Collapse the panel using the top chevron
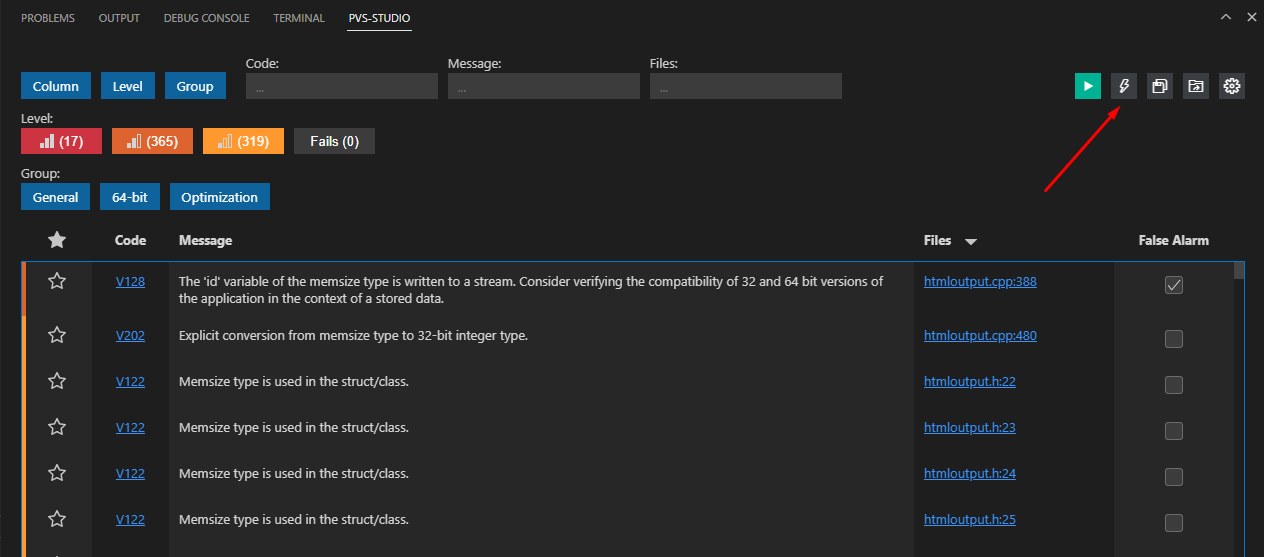This screenshot has width=1264, height=557. point(1225,18)
